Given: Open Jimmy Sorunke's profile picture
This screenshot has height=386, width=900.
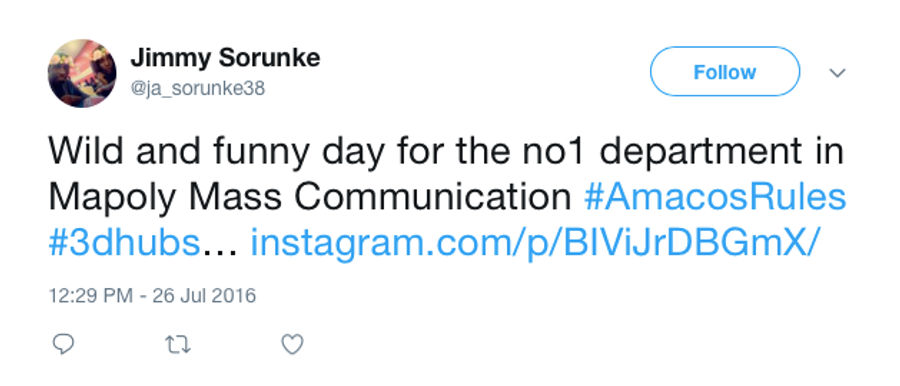Looking at the screenshot, I should [82, 73].
